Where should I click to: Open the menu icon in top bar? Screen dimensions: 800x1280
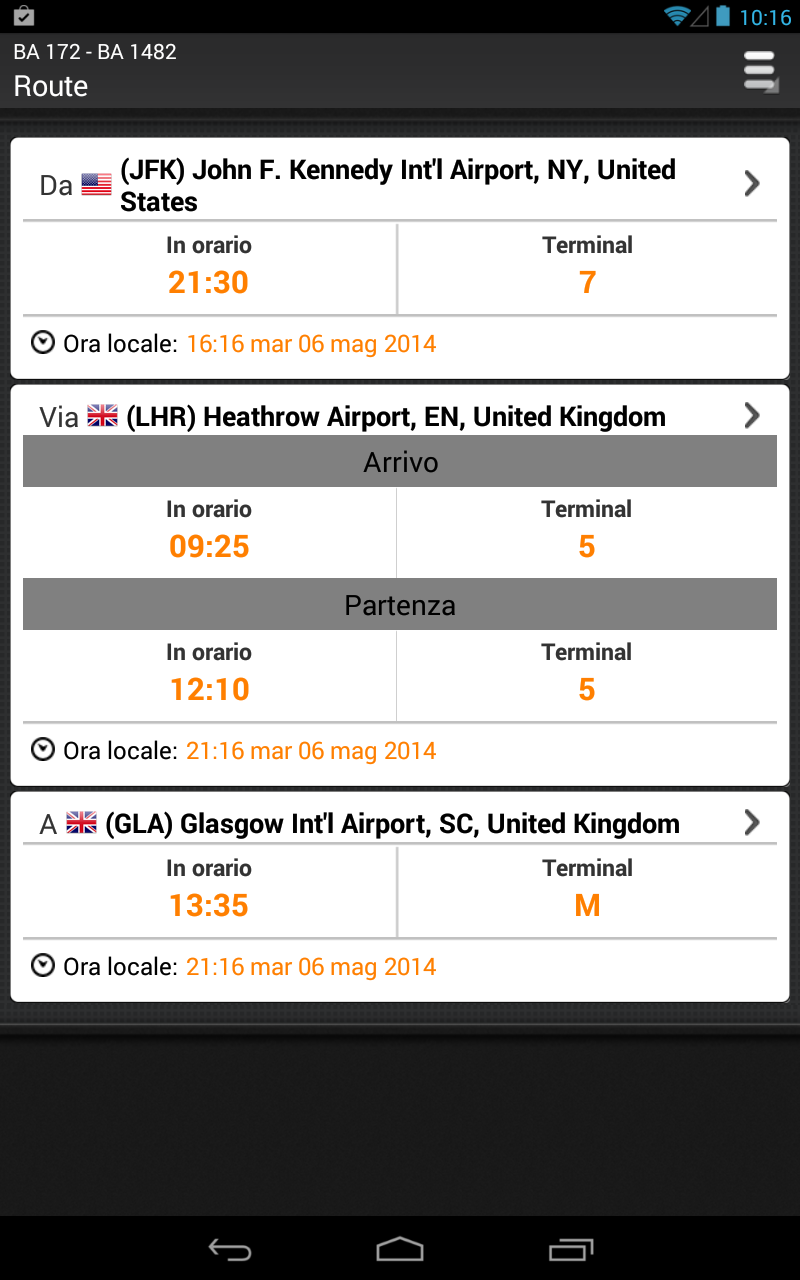[x=761, y=71]
